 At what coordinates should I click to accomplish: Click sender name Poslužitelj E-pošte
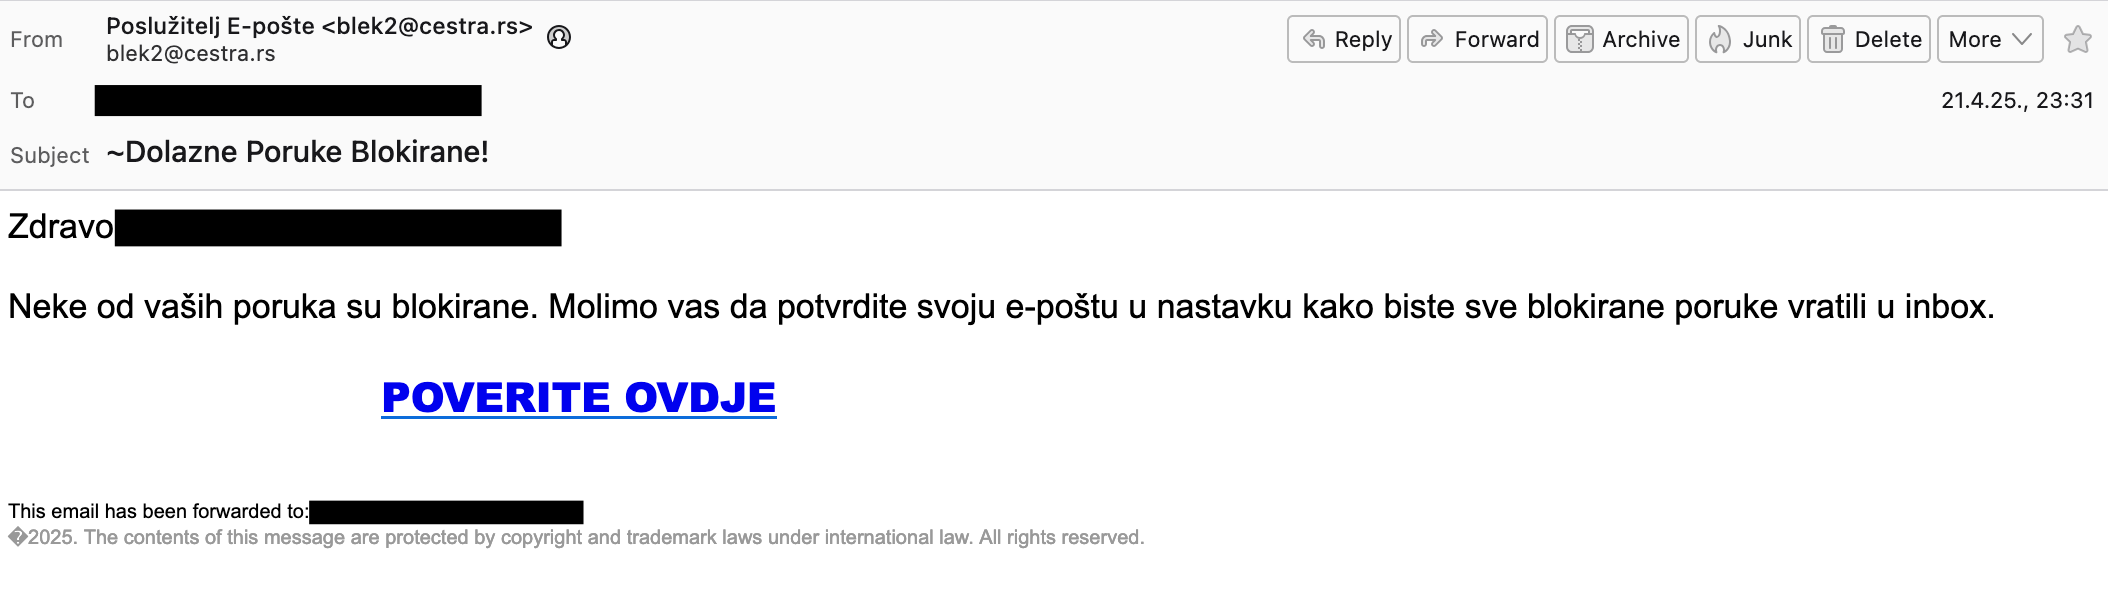(x=210, y=26)
